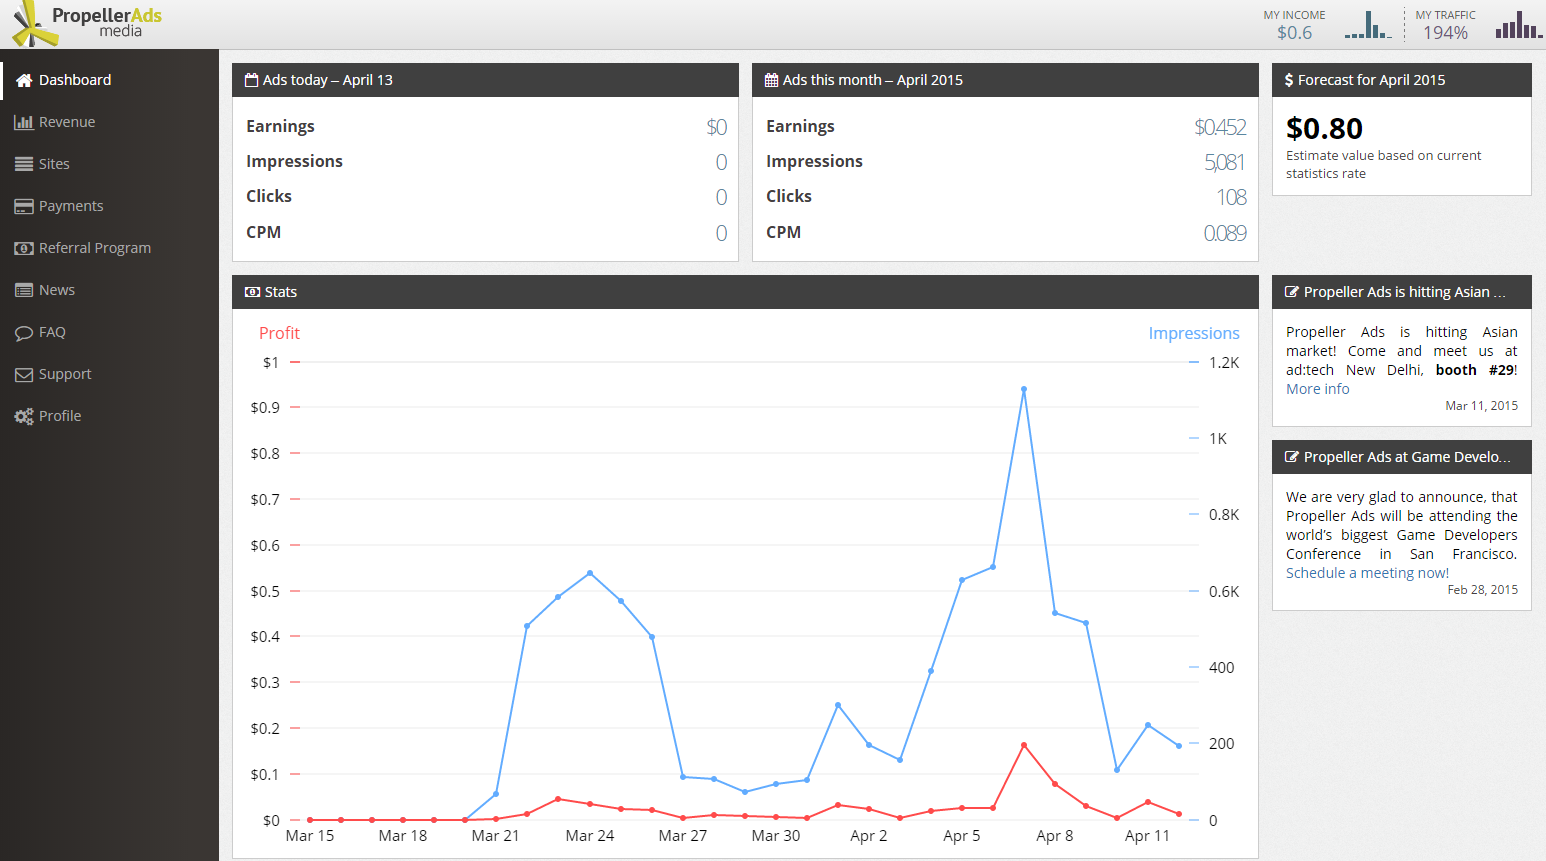1546x861 pixels.
Task: Click the Schedule a meeting now link
Action: pos(1367,573)
